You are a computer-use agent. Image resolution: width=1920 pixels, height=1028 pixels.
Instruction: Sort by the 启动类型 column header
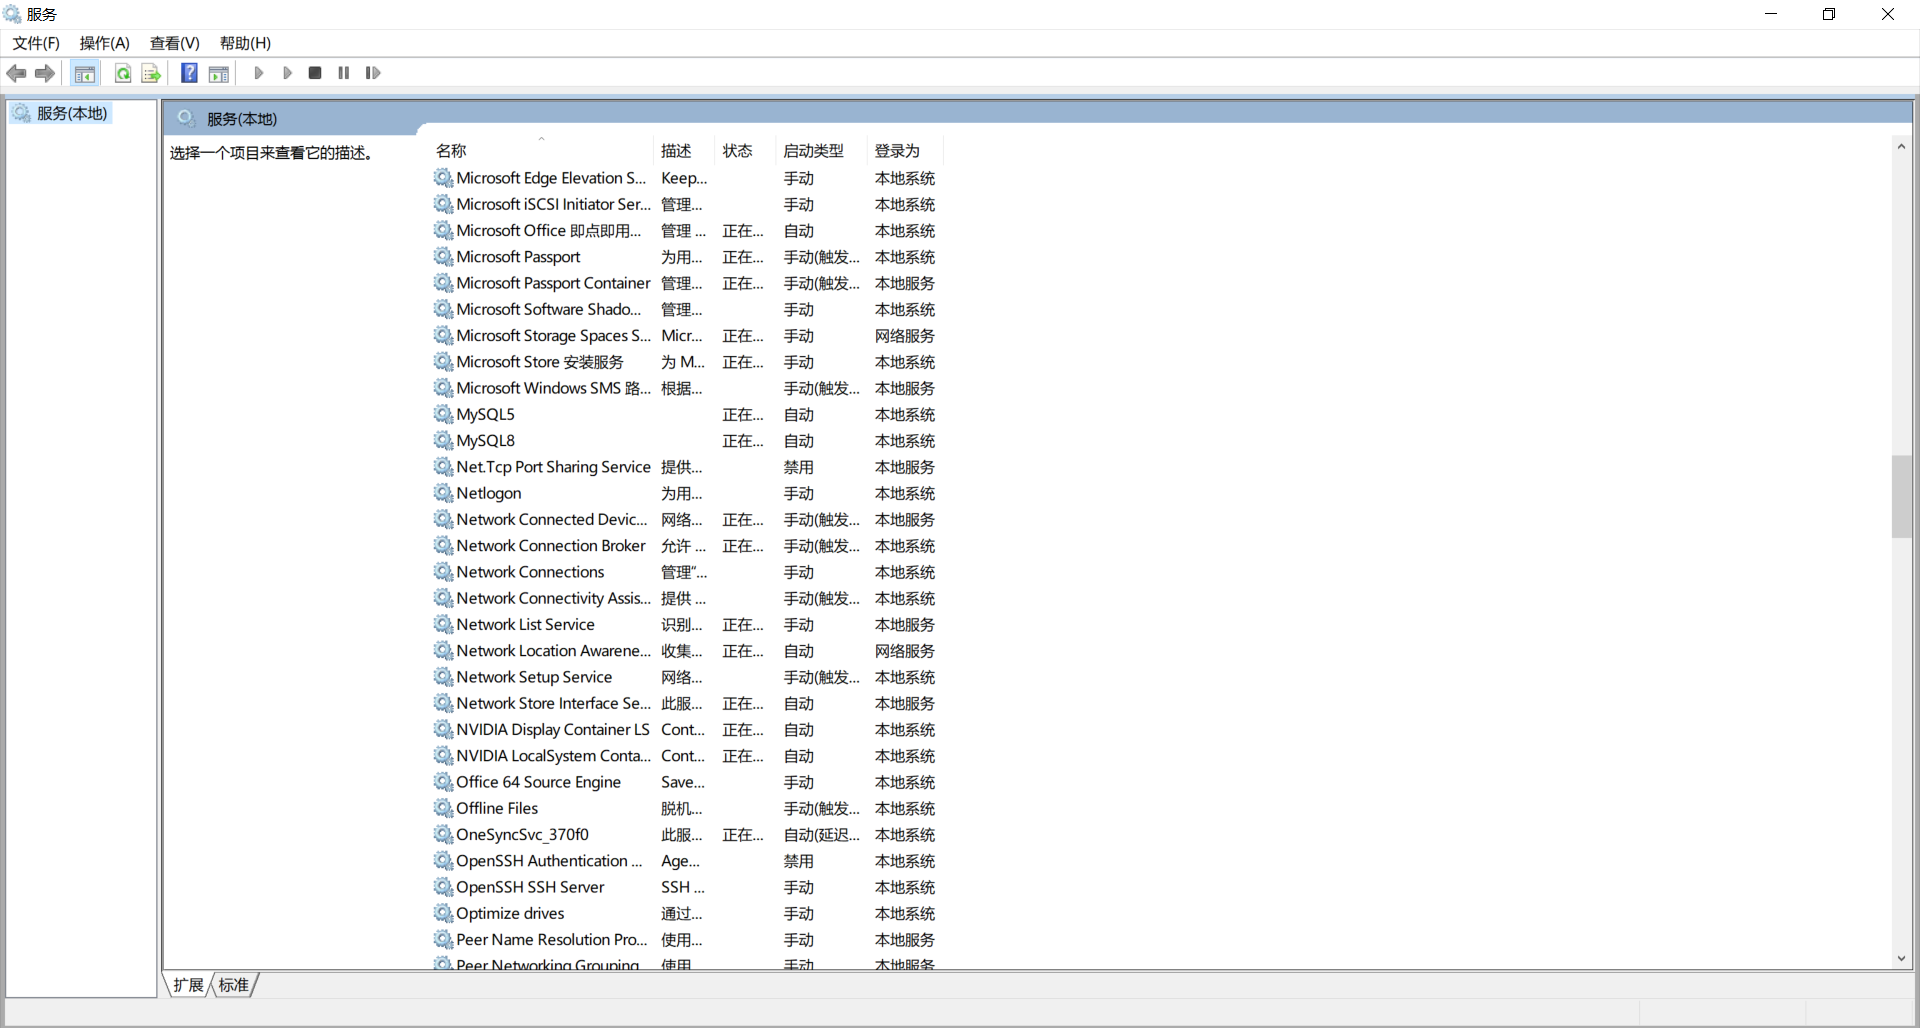(821, 151)
